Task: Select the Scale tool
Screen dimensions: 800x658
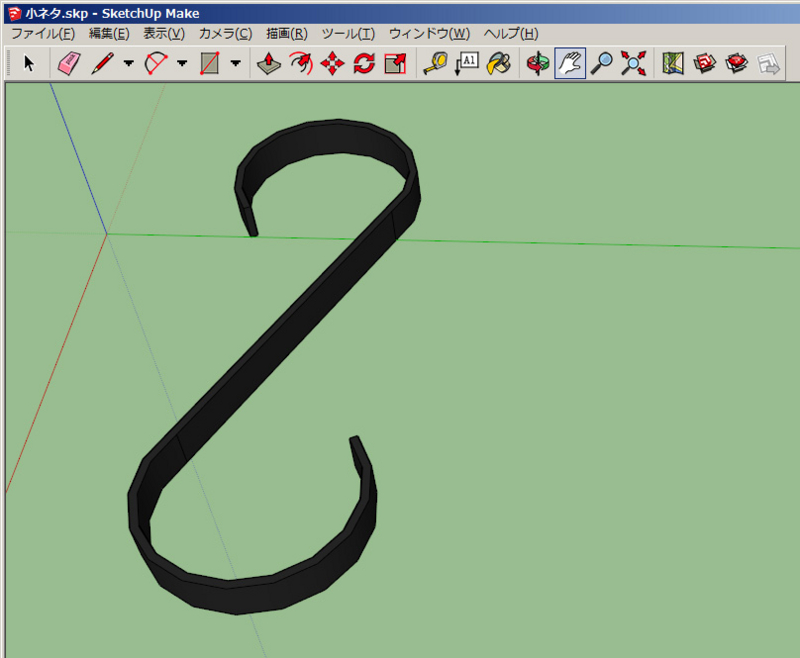Action: (x=395, y=63)
